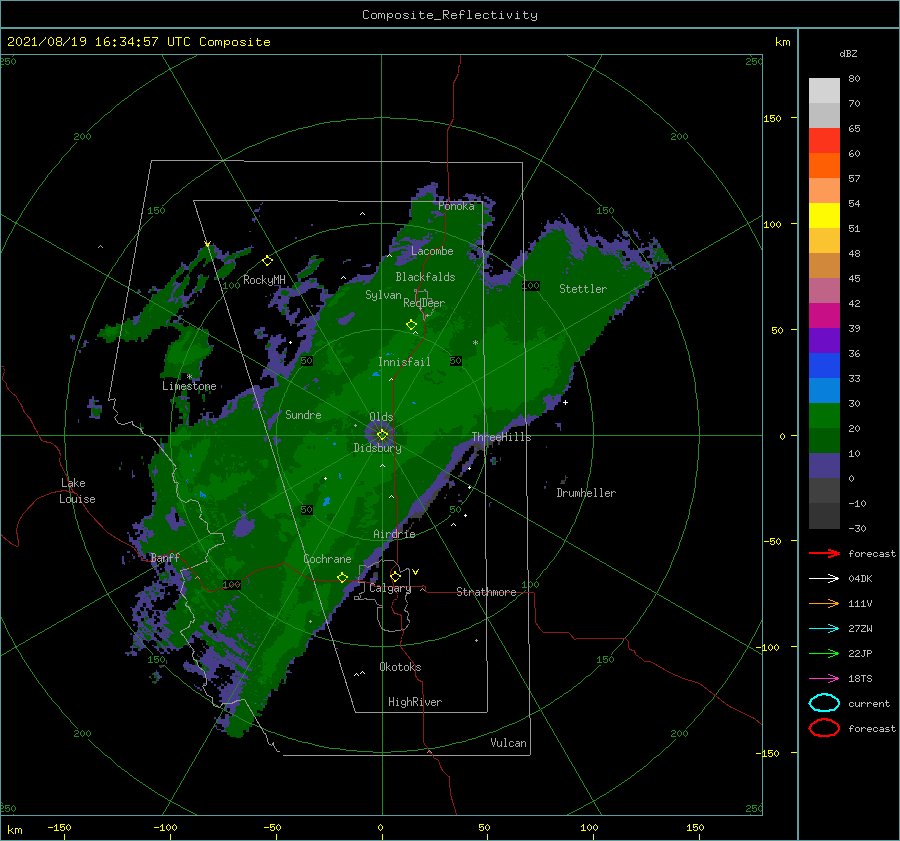Viewport: 900px width, 841px height.
Task: Click the white 04DK arrow in legend
Action: tap(824, 578)
